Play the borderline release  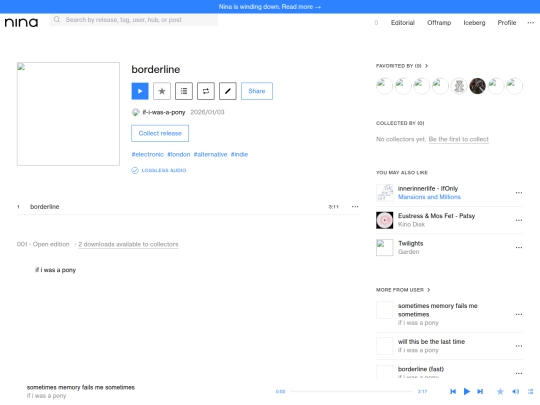(140, 91)
